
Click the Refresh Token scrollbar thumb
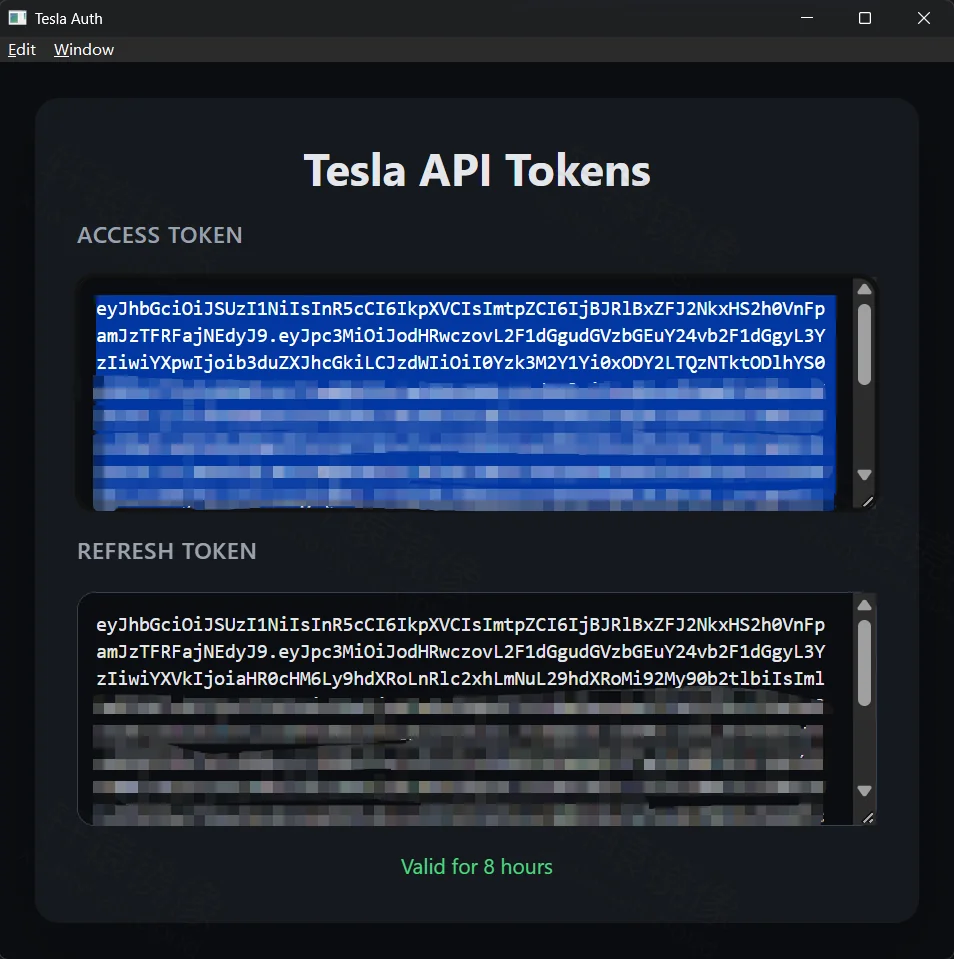(x=864, y=664)
